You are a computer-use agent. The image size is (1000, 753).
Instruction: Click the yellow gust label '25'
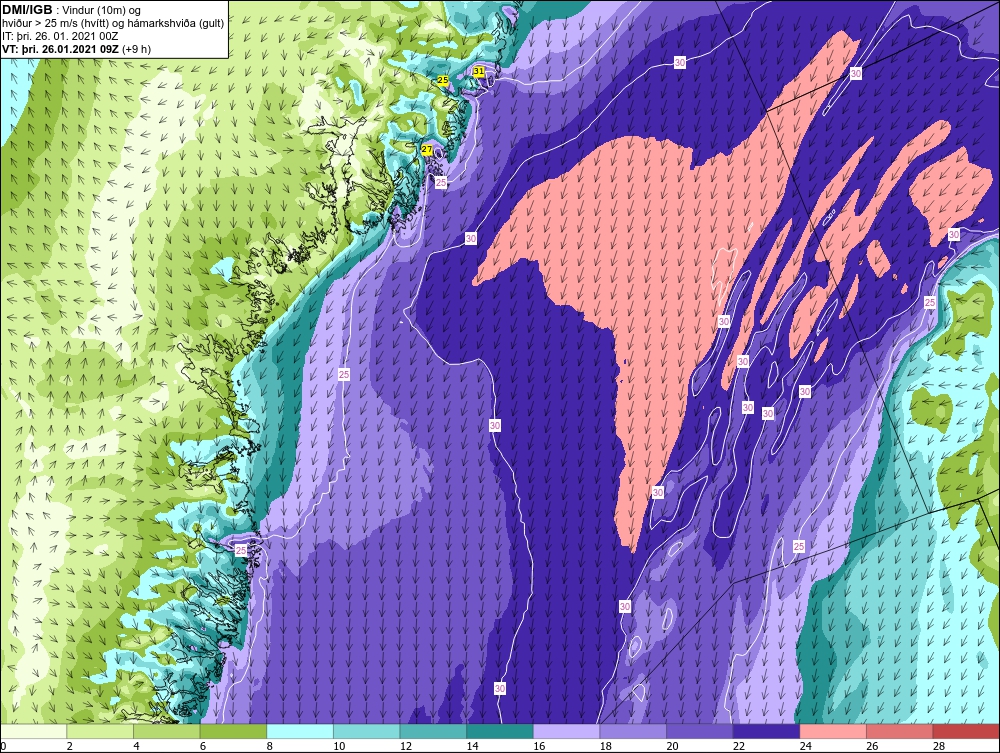[443, 80]
